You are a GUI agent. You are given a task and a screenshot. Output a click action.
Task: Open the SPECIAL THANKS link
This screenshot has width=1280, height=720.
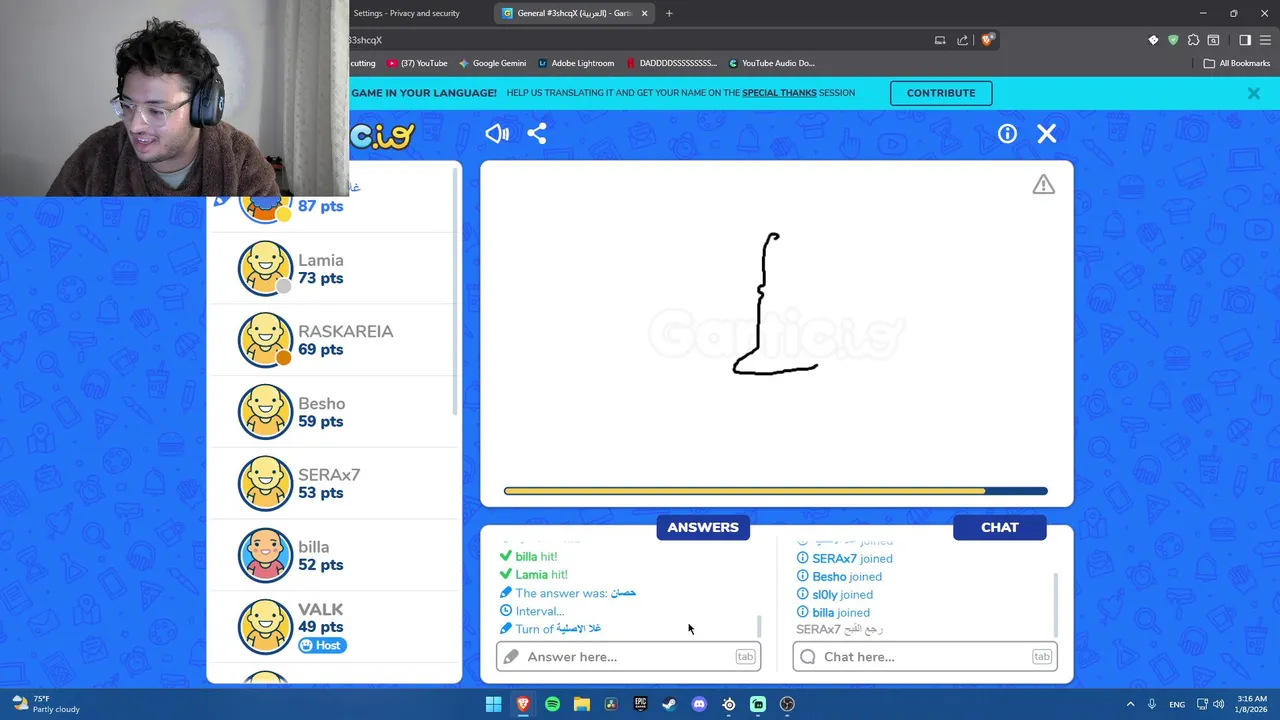(779, 93)
